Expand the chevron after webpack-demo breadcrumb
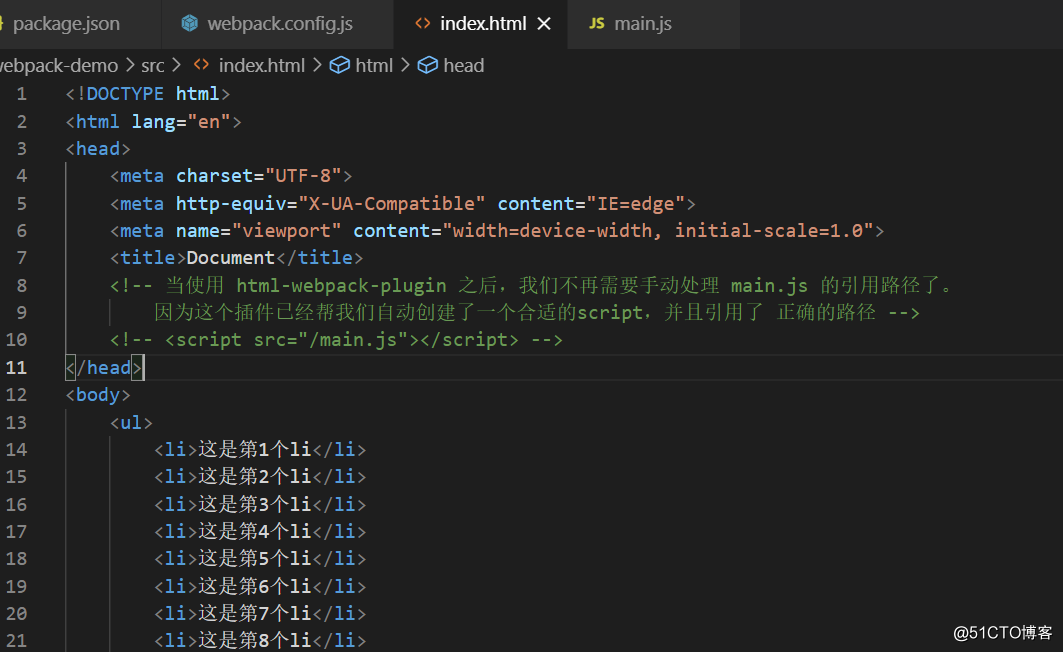Viewport: 1063px width, 652px height. (129, 65)
